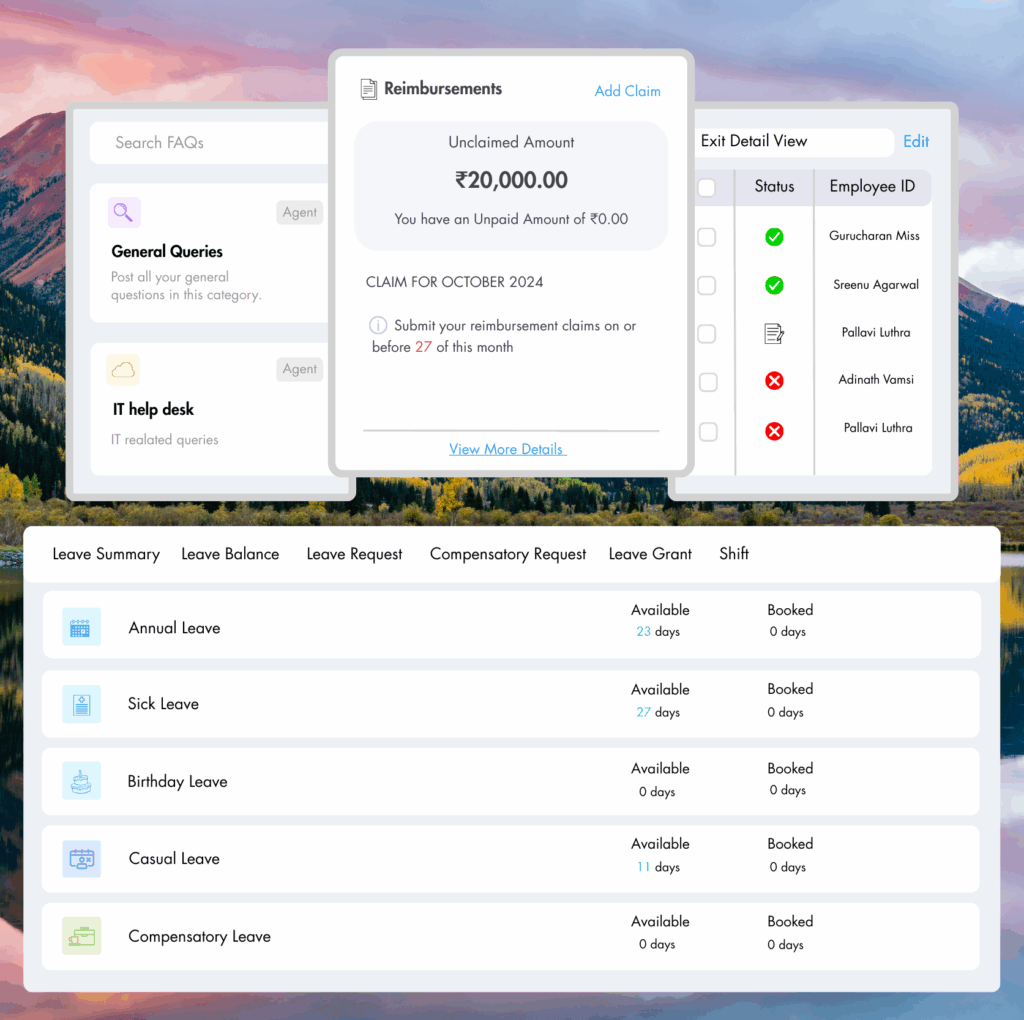
Task: Click the Annual Leave row label
Action: tap(174, 628)
